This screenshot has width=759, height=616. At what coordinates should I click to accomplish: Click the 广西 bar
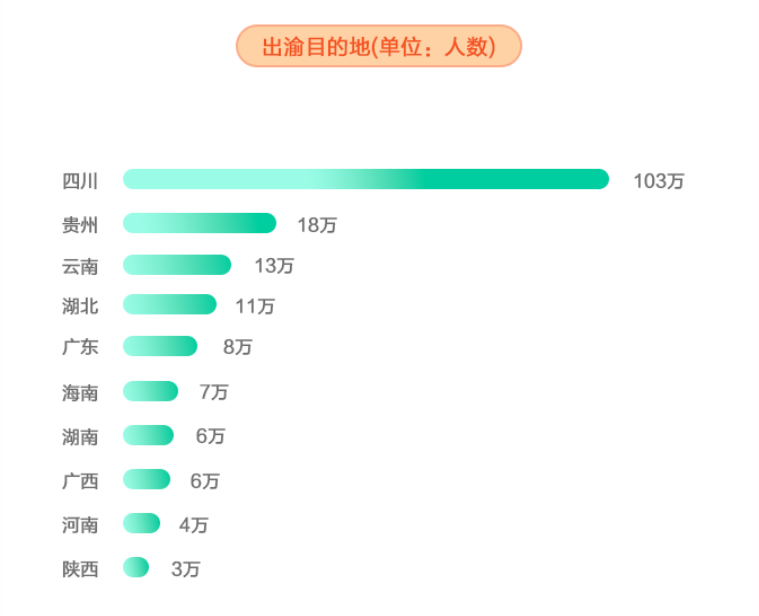tap(147, 479)
